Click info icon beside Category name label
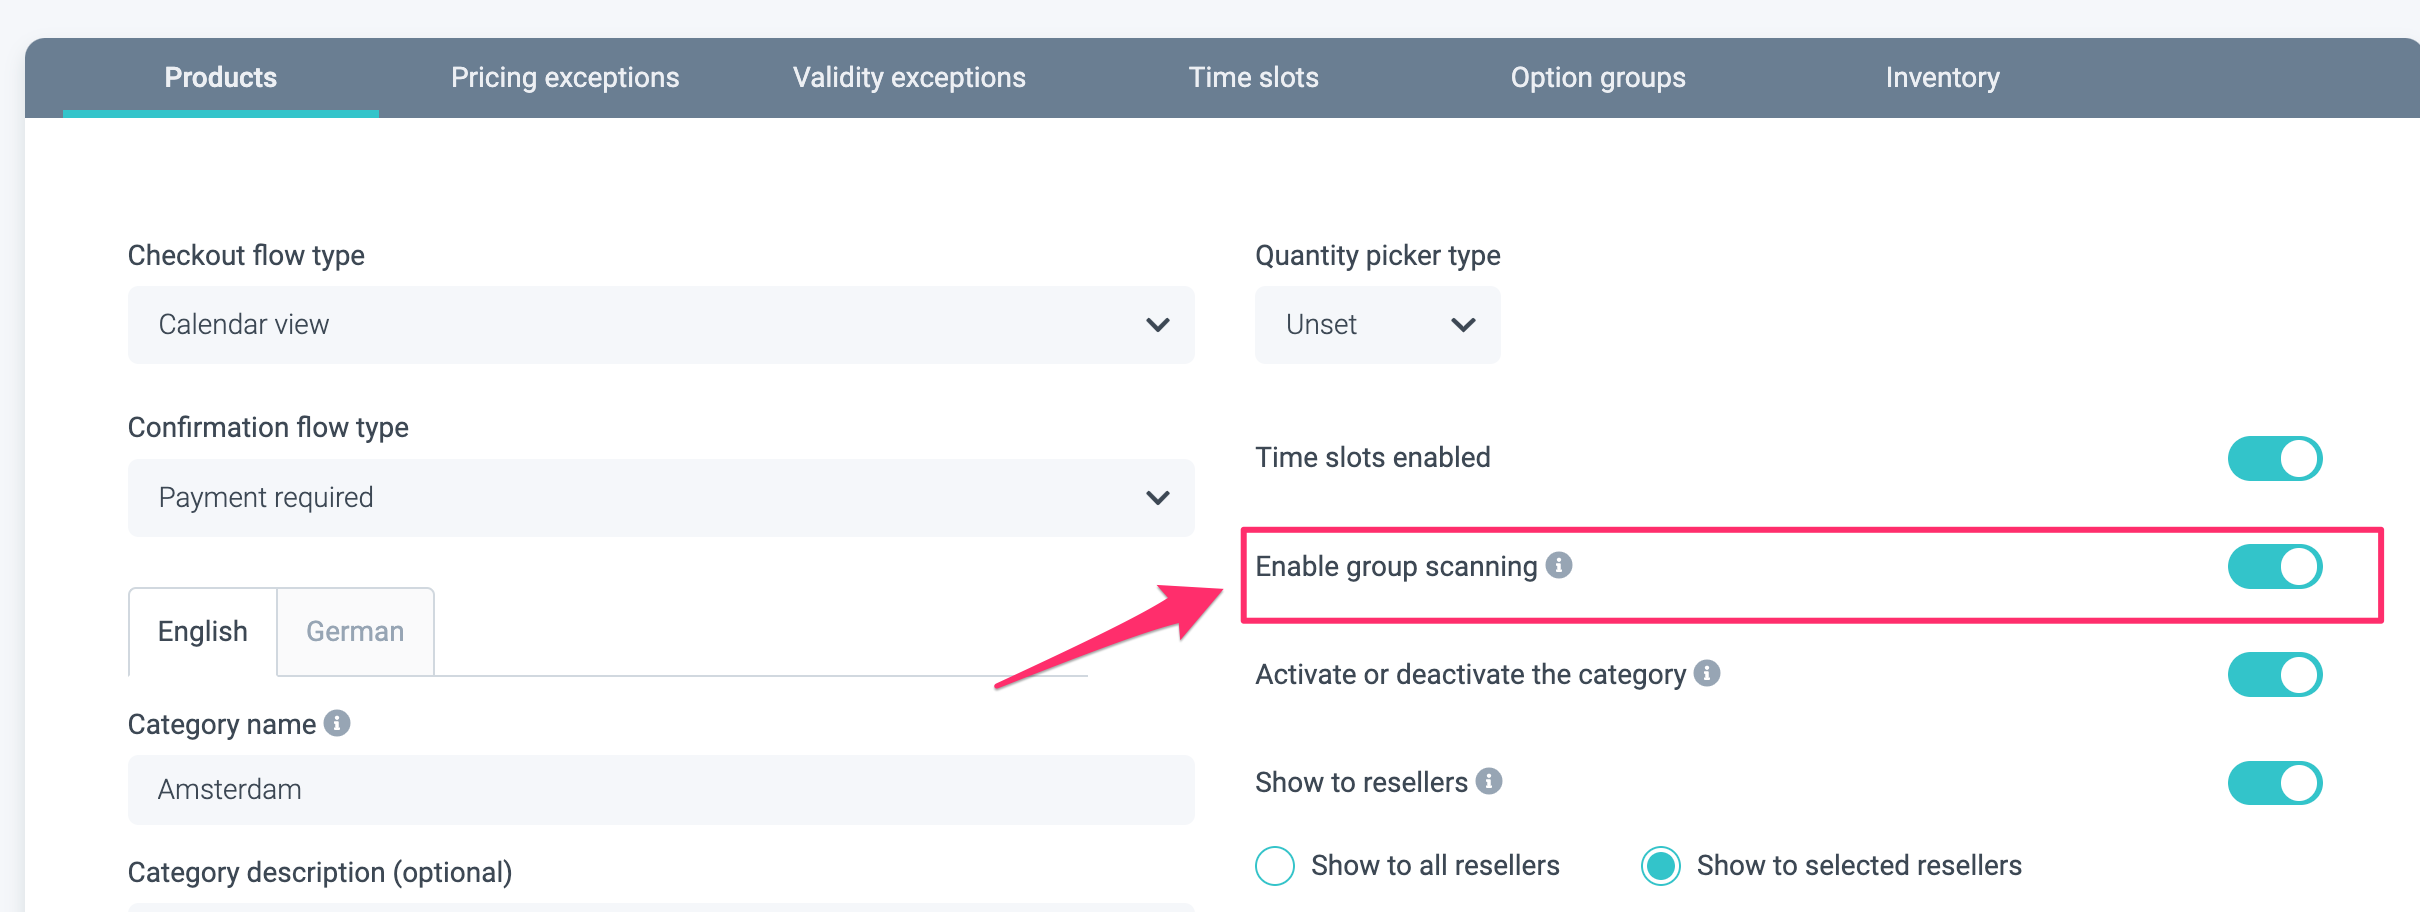 coord(338,723)
